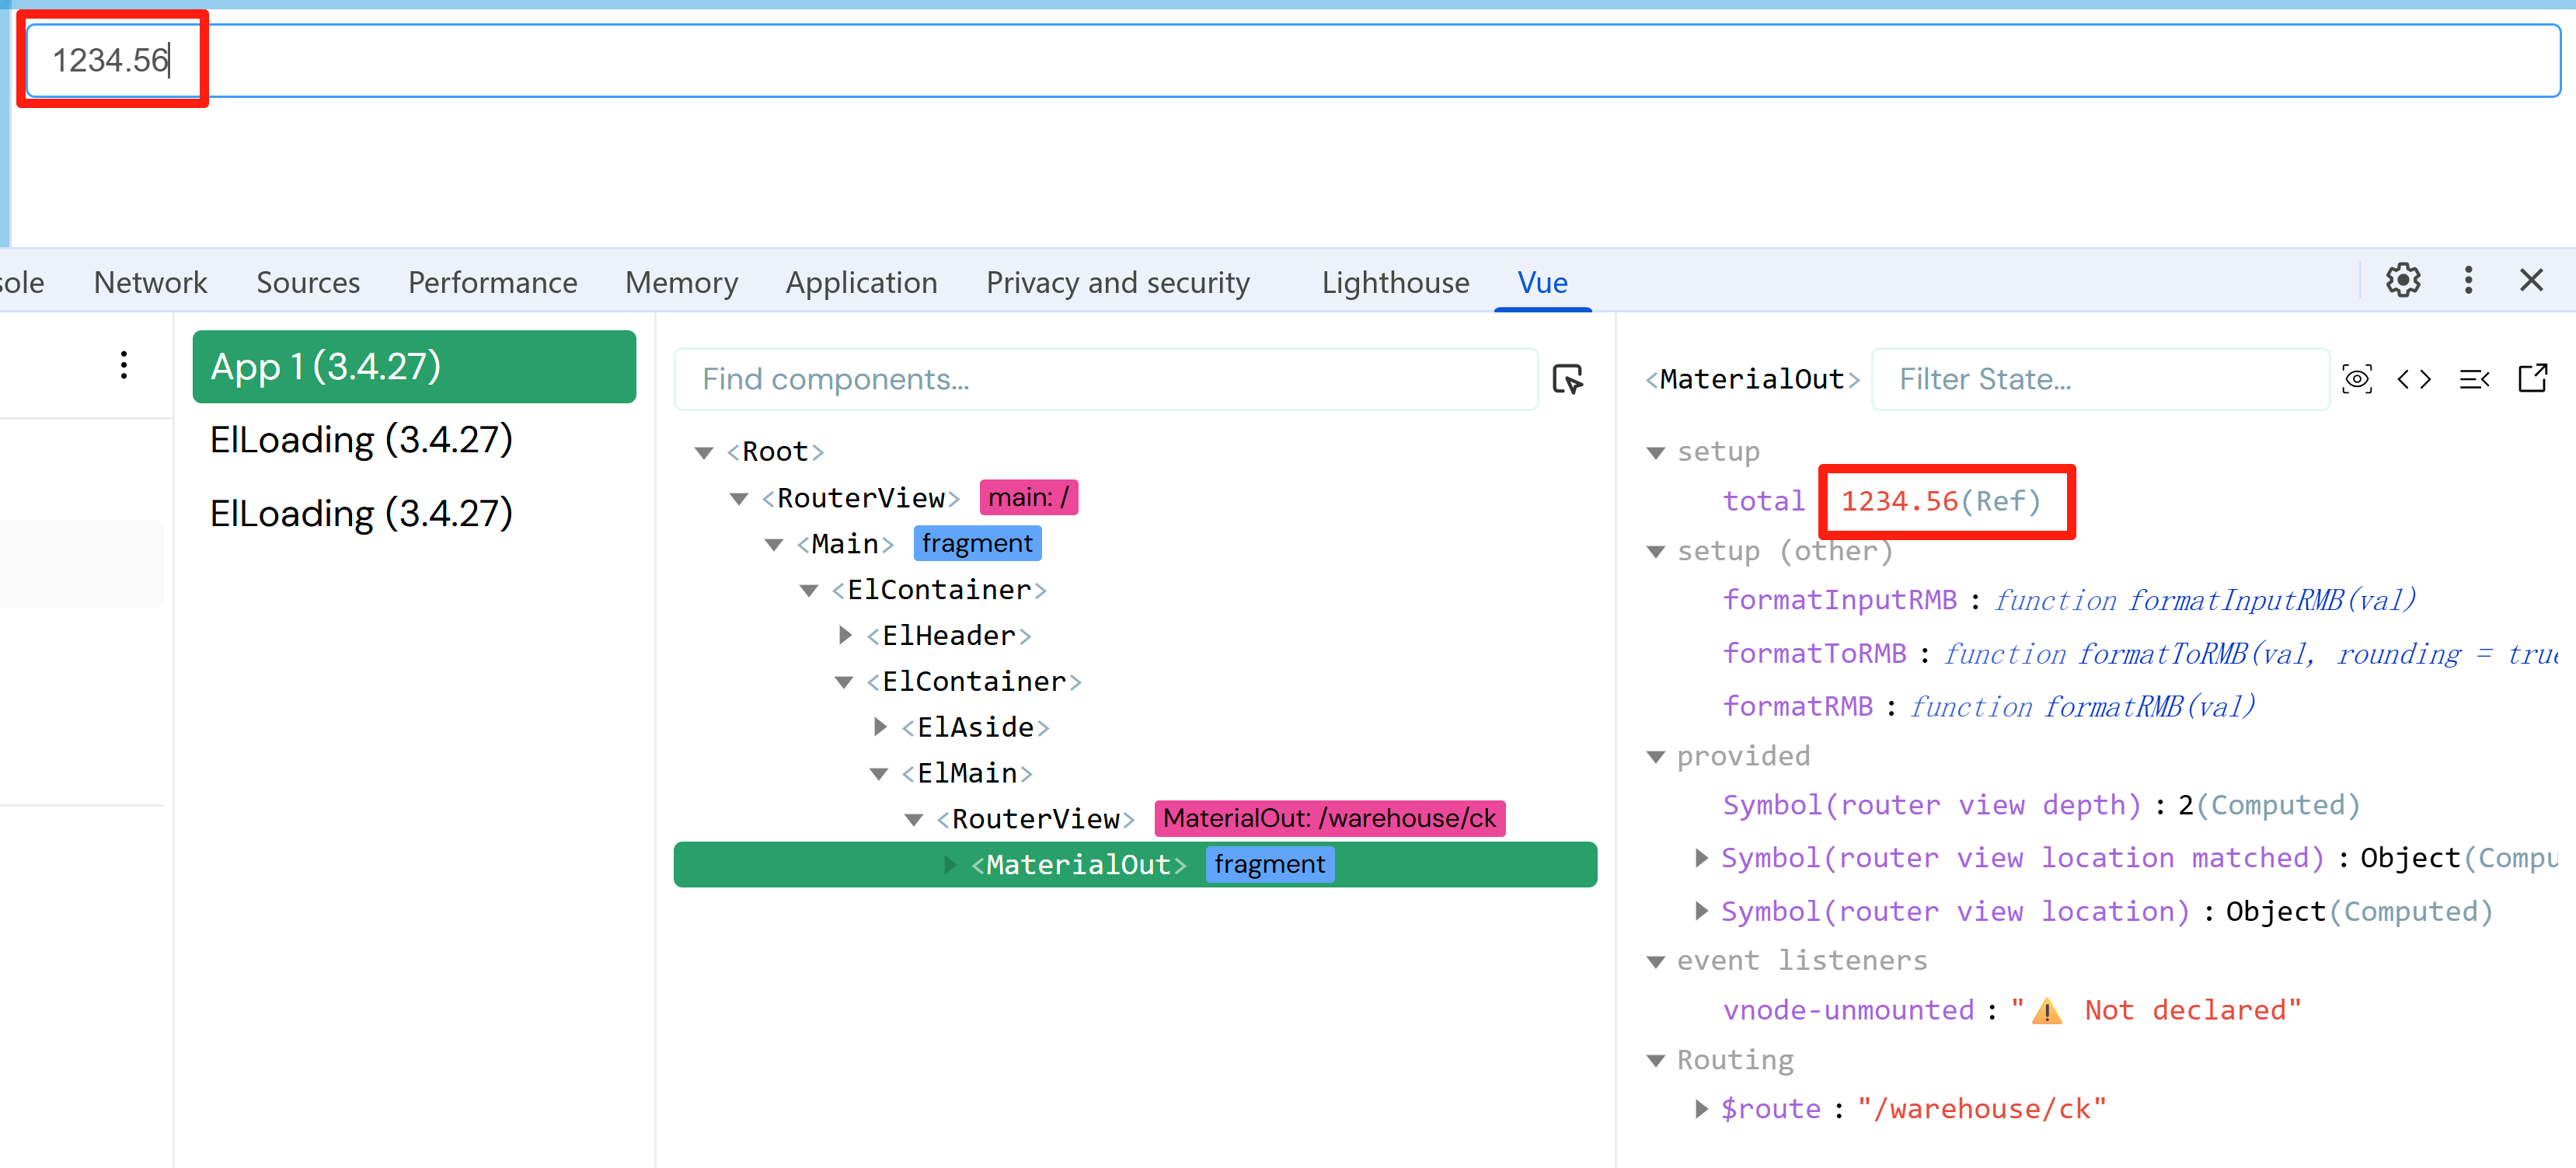Switch to the Network tab
The width and height of the screenshot is (2576, 1168).
point(150,283)
